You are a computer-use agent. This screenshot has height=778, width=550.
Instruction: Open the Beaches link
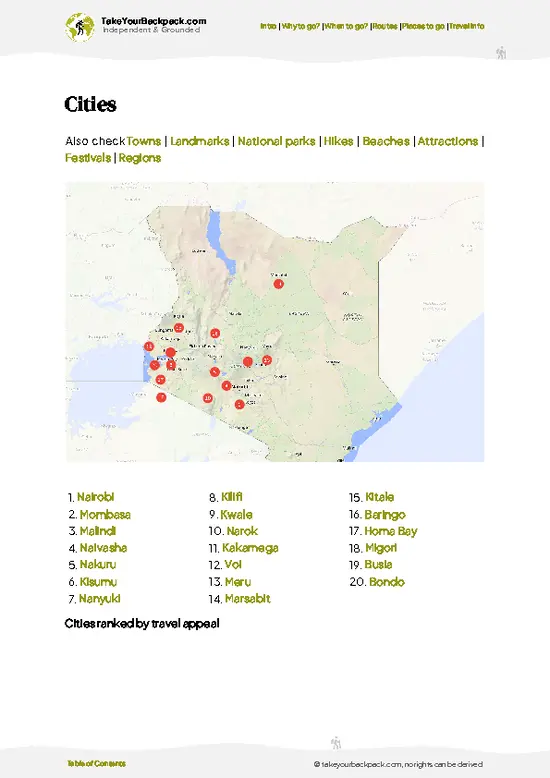point(386,141)
